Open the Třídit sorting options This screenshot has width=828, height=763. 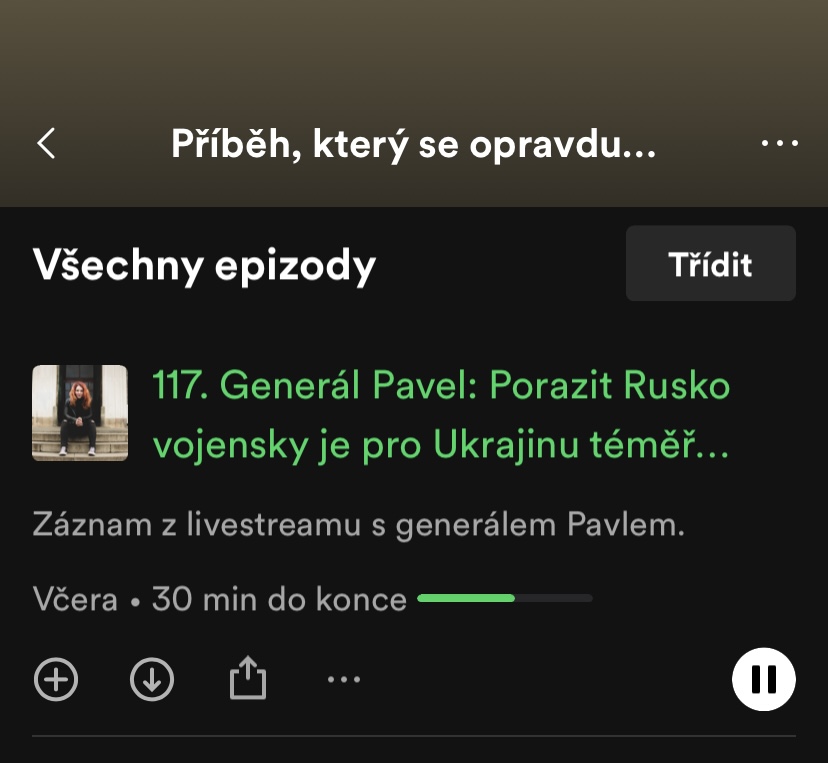tap(711, 263)
